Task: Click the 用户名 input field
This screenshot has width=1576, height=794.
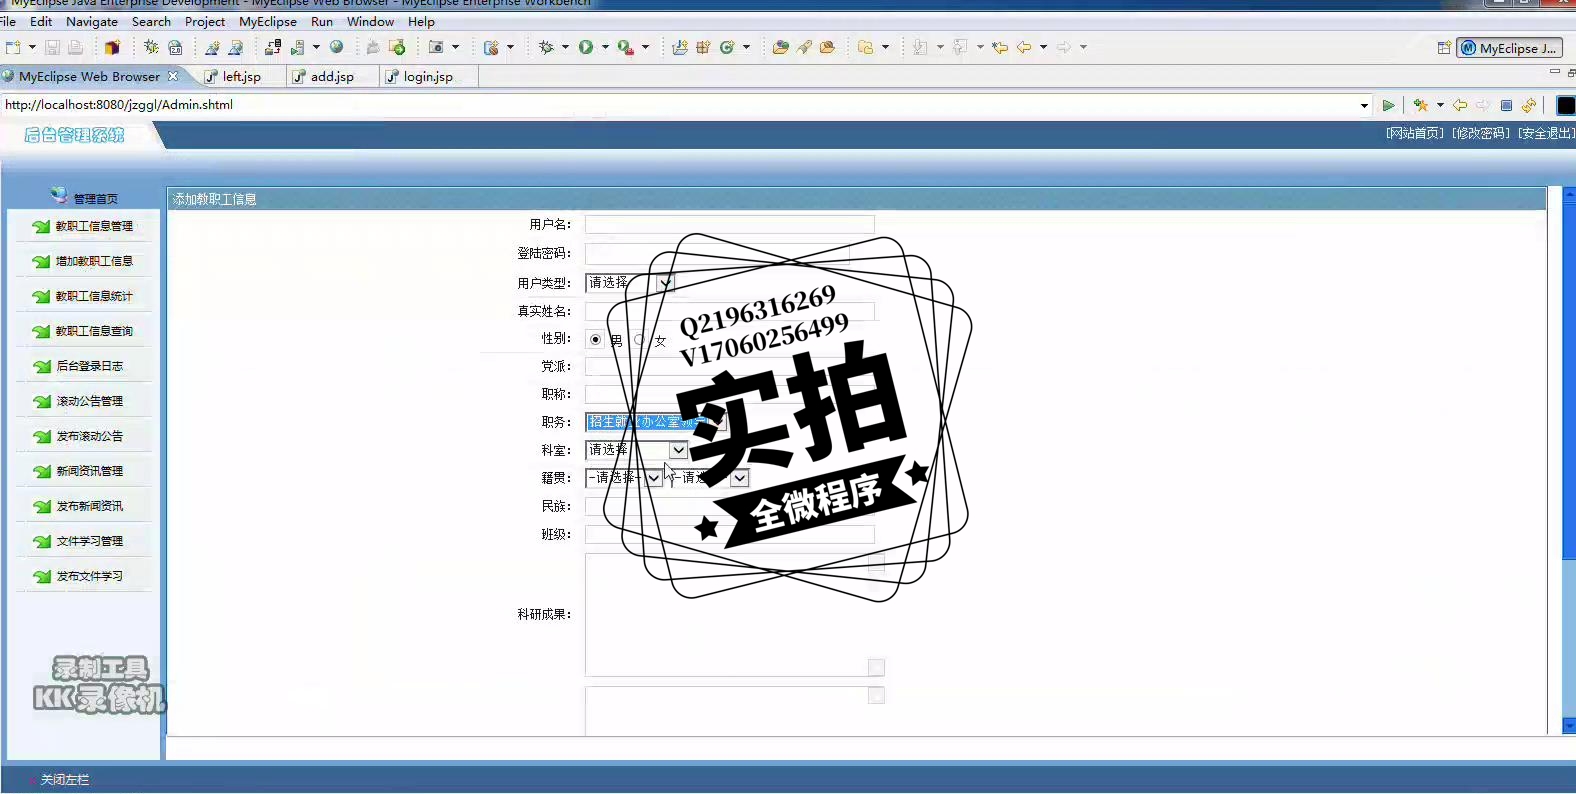Action: click(730, 225)
